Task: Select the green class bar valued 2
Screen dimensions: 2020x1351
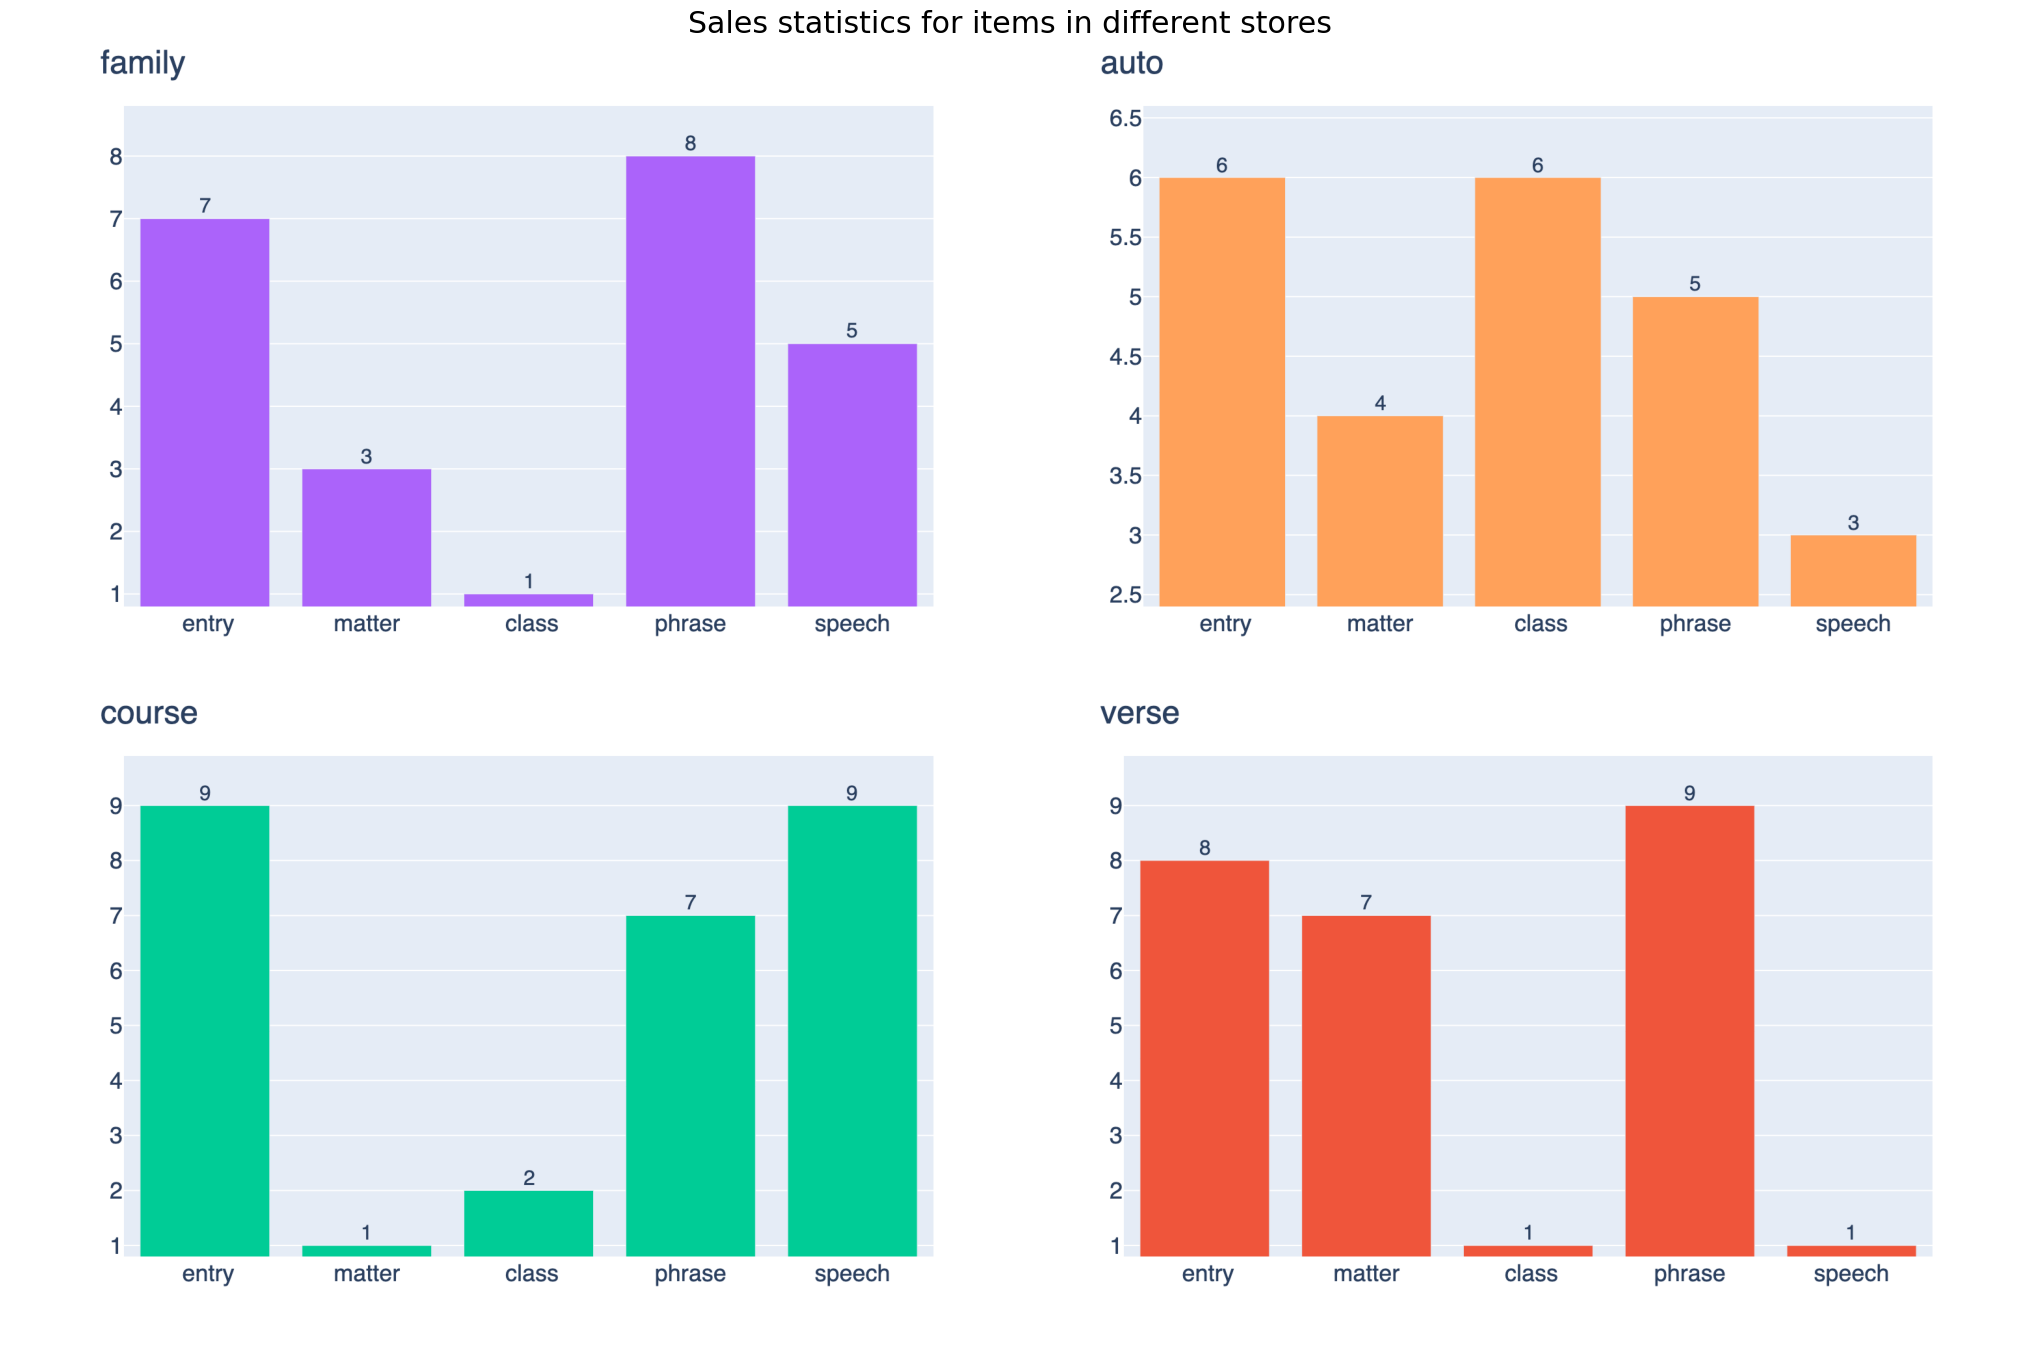Action: [529, 1222]
